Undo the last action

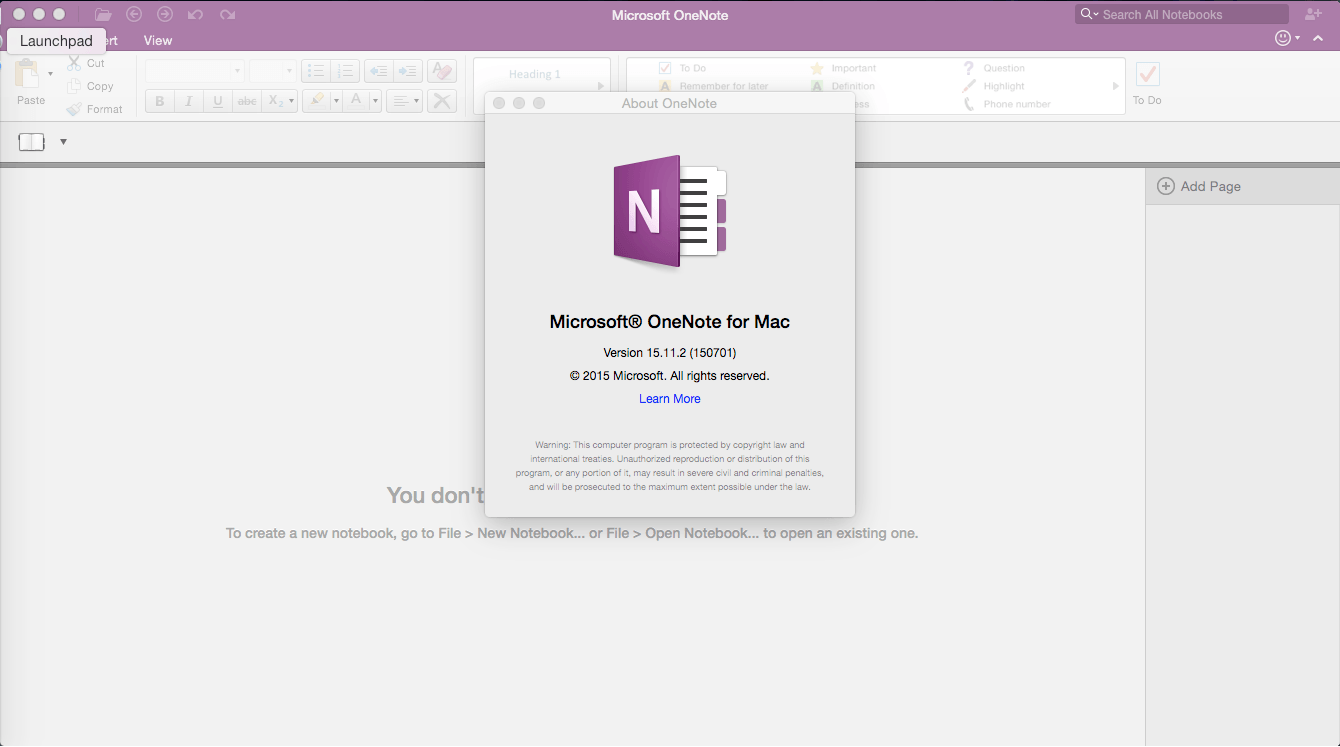(x=196, y=14)
